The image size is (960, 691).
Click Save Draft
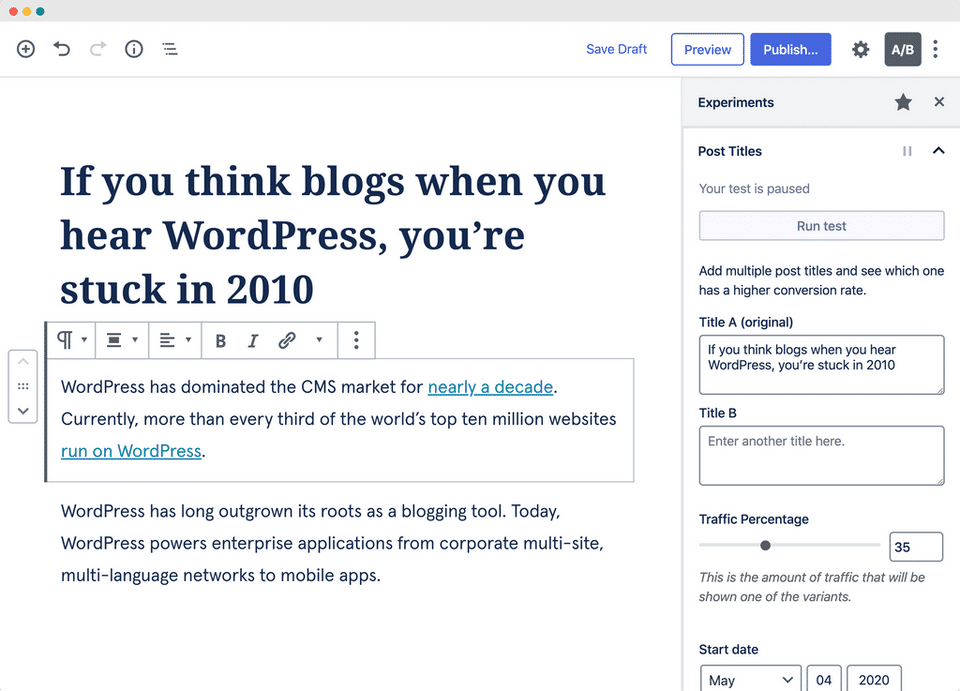point(616,49)
